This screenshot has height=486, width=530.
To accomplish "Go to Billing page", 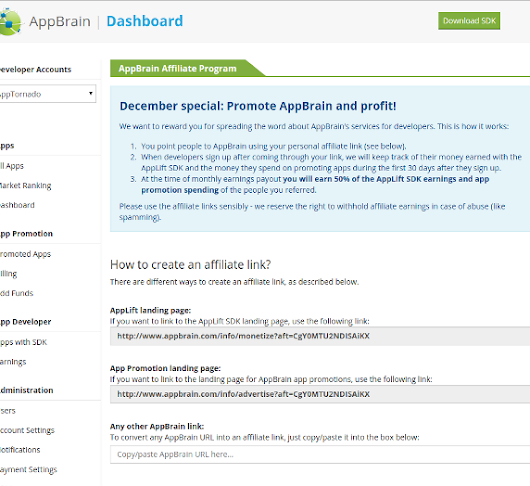I will [x=8, y=273].
